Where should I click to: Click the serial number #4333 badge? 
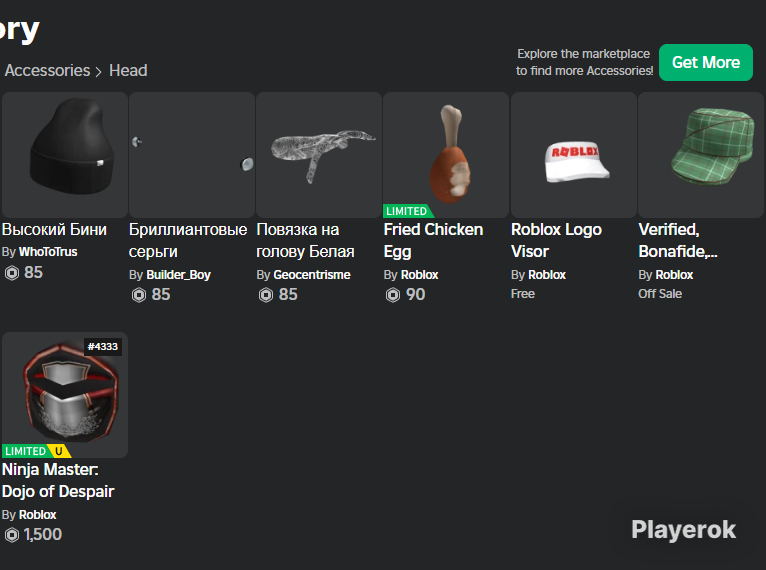103,347
